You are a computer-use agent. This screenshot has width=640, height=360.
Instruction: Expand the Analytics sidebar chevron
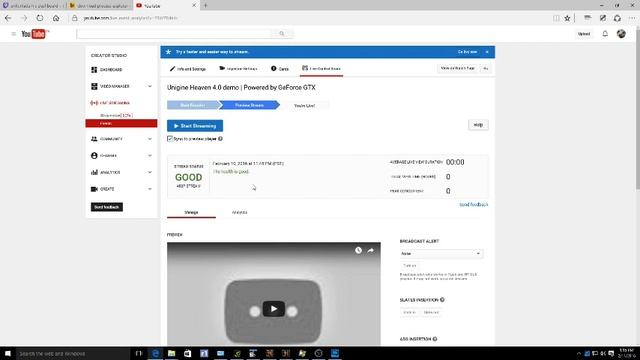(x=150, y=173)
